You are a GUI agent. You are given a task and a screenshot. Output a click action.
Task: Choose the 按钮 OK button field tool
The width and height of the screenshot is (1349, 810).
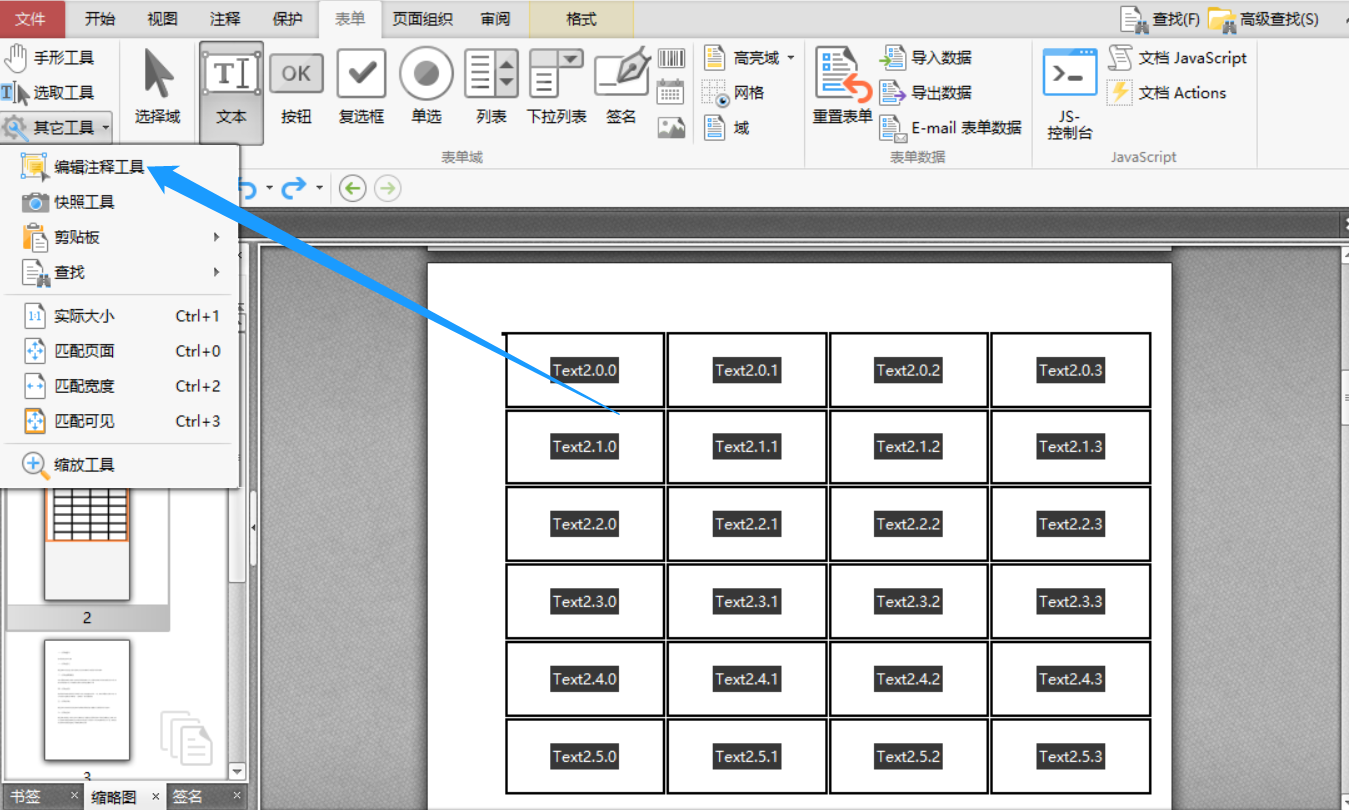(x=296, y=88)
